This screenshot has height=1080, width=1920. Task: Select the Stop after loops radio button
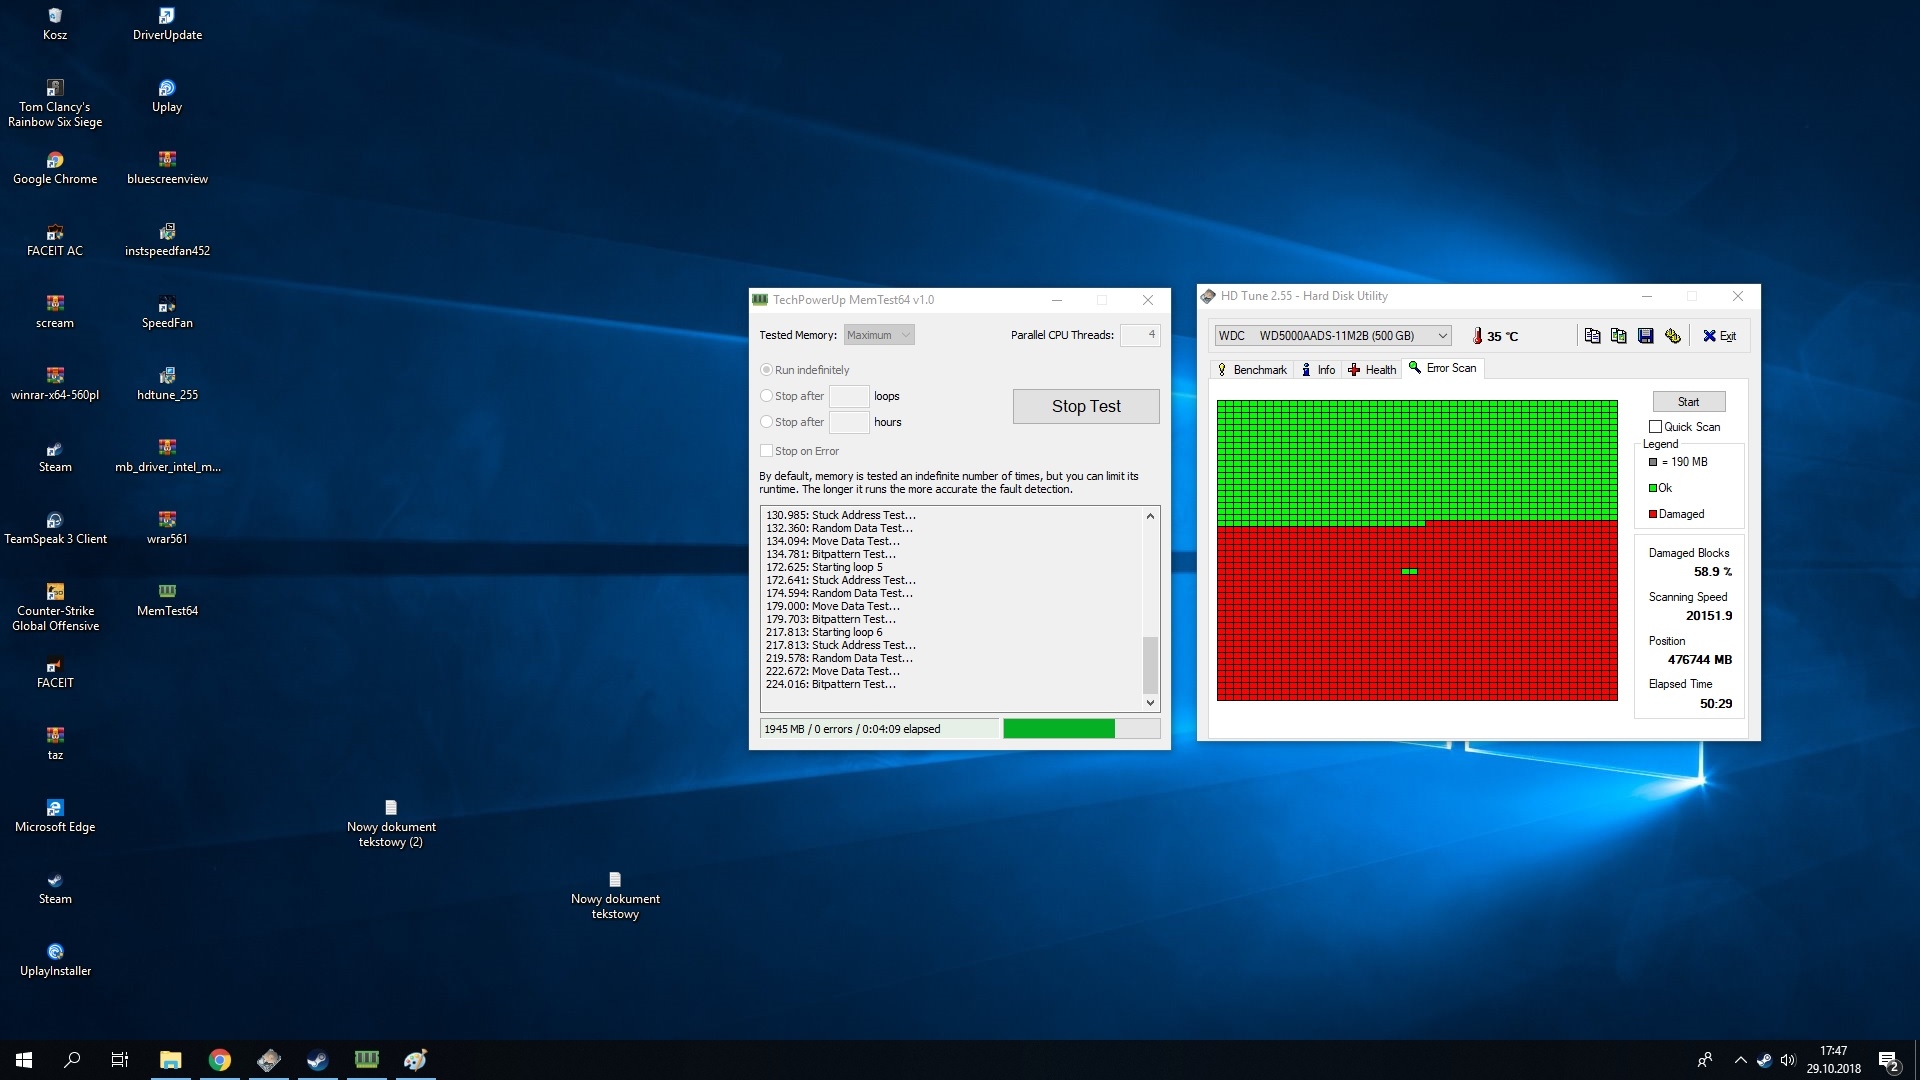[767, 396]
